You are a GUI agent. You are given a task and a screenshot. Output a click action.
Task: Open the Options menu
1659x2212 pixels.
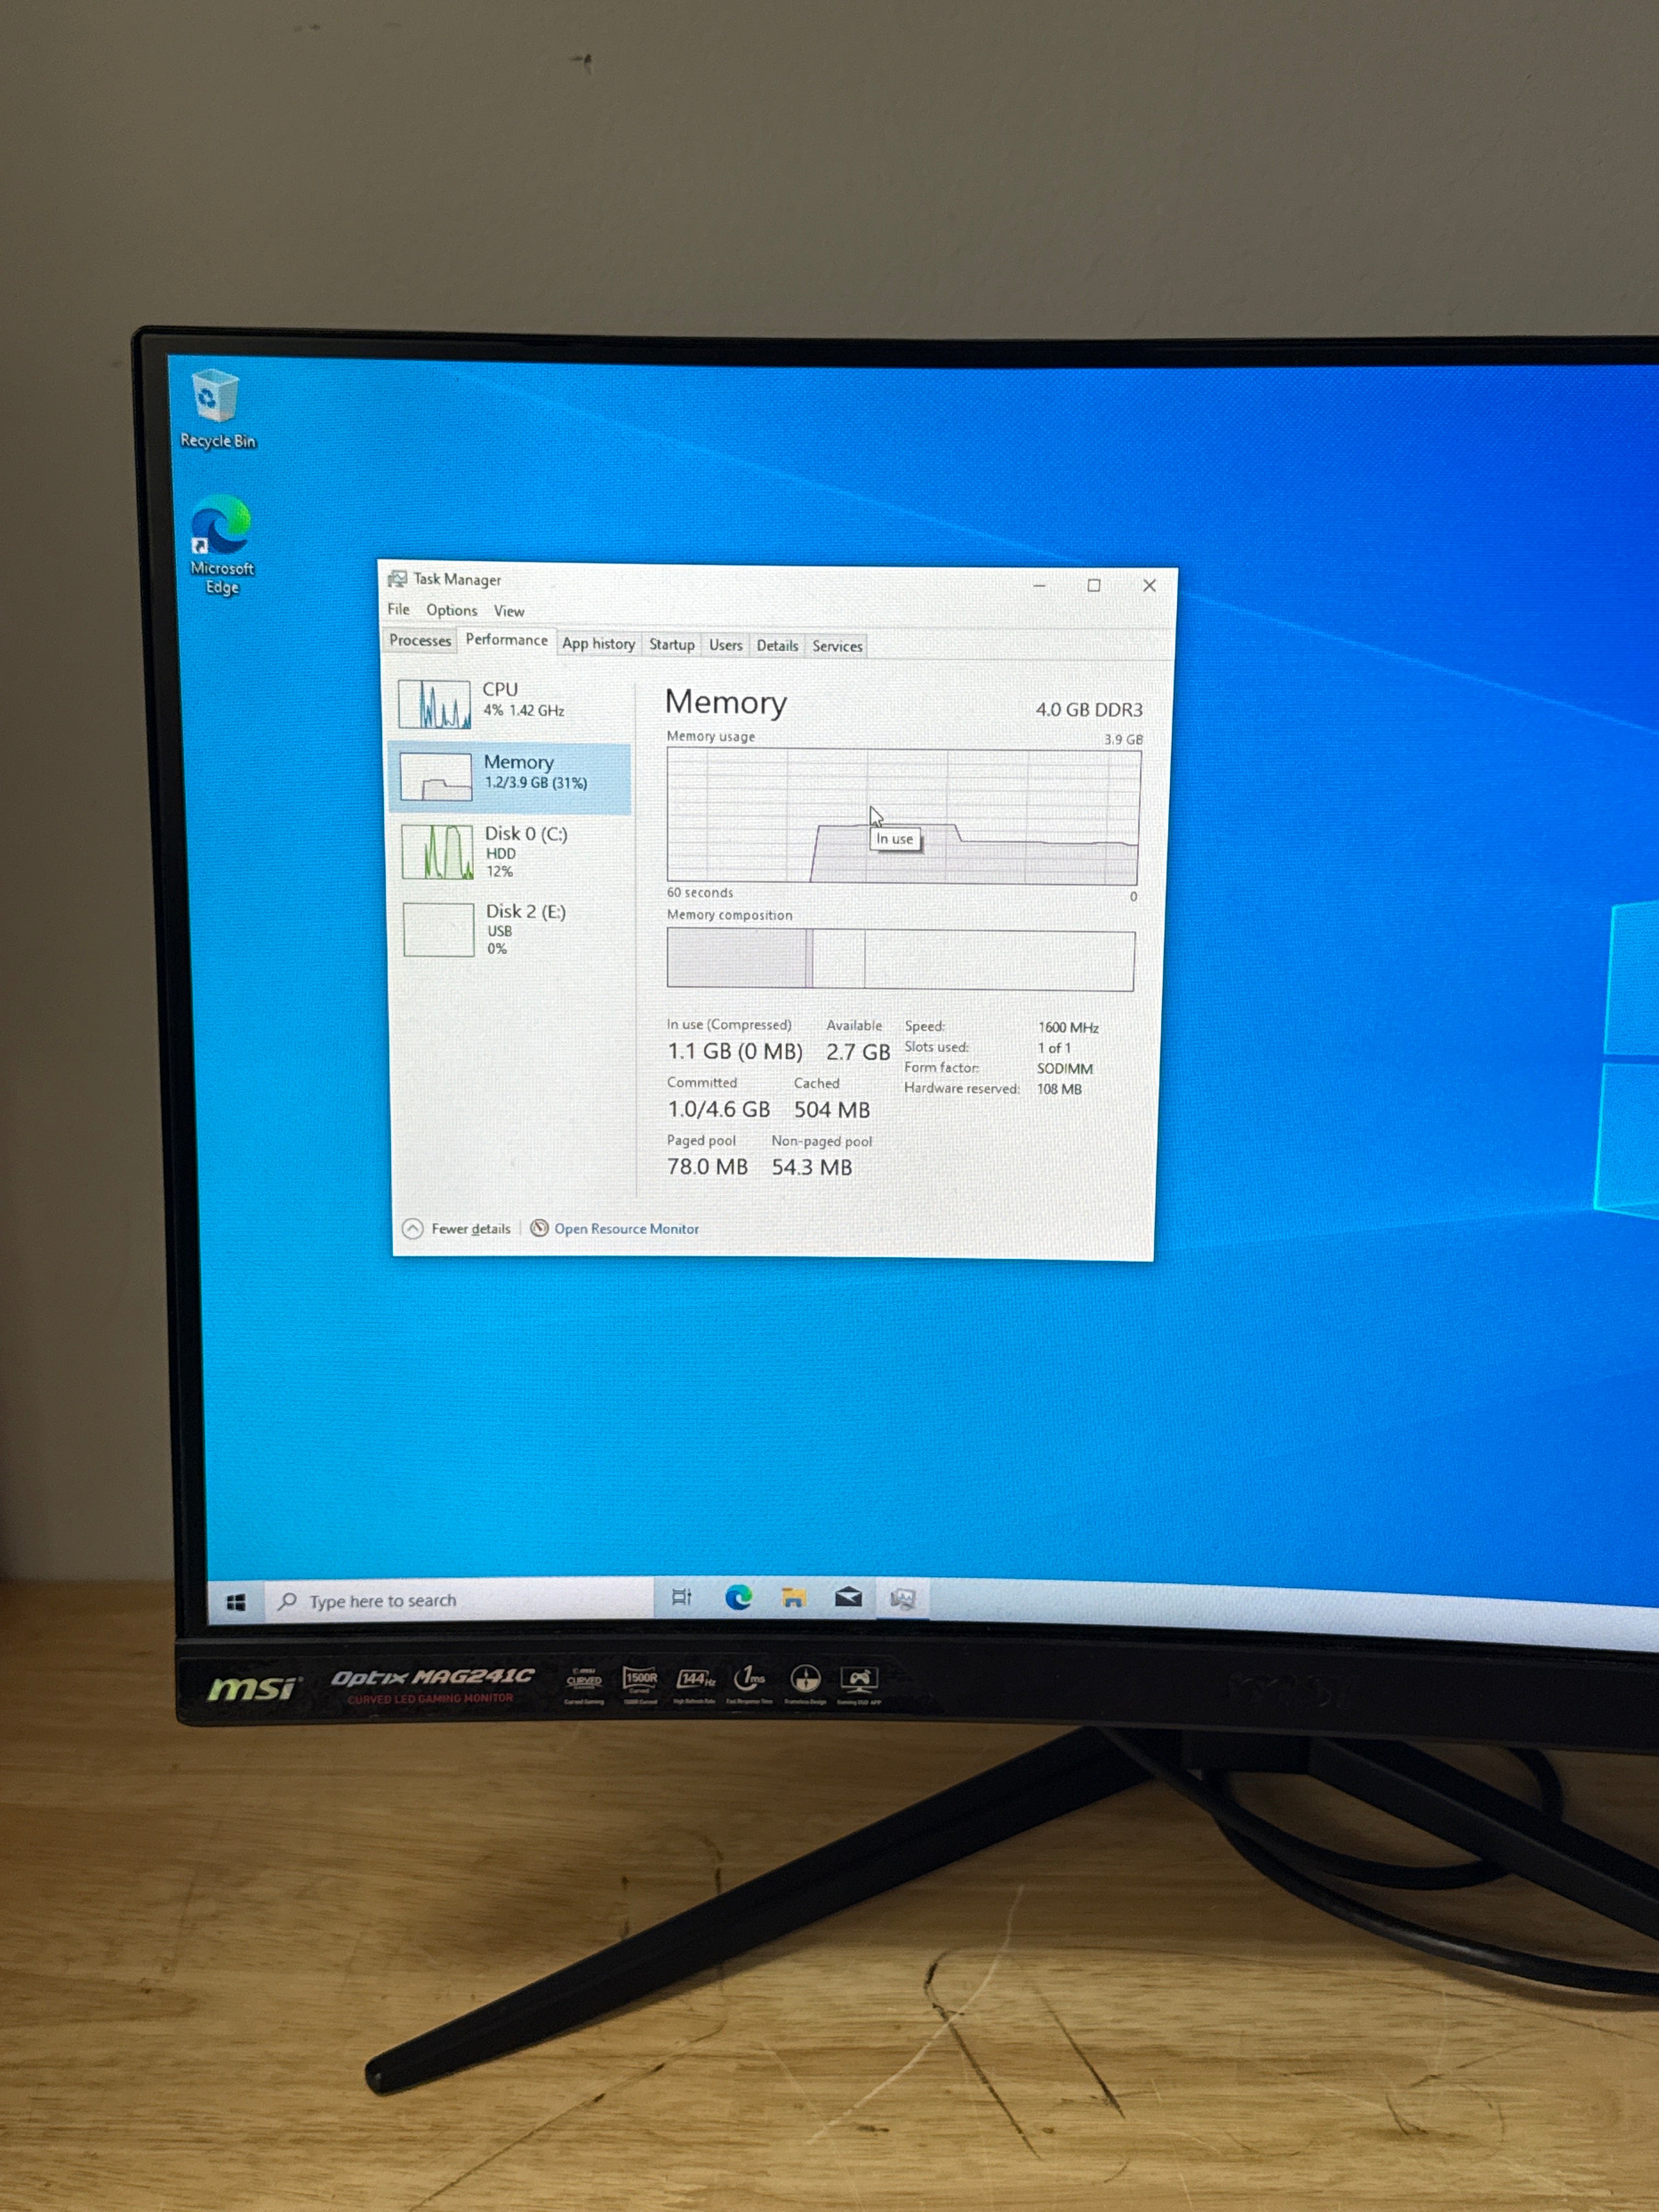(452, 610)
